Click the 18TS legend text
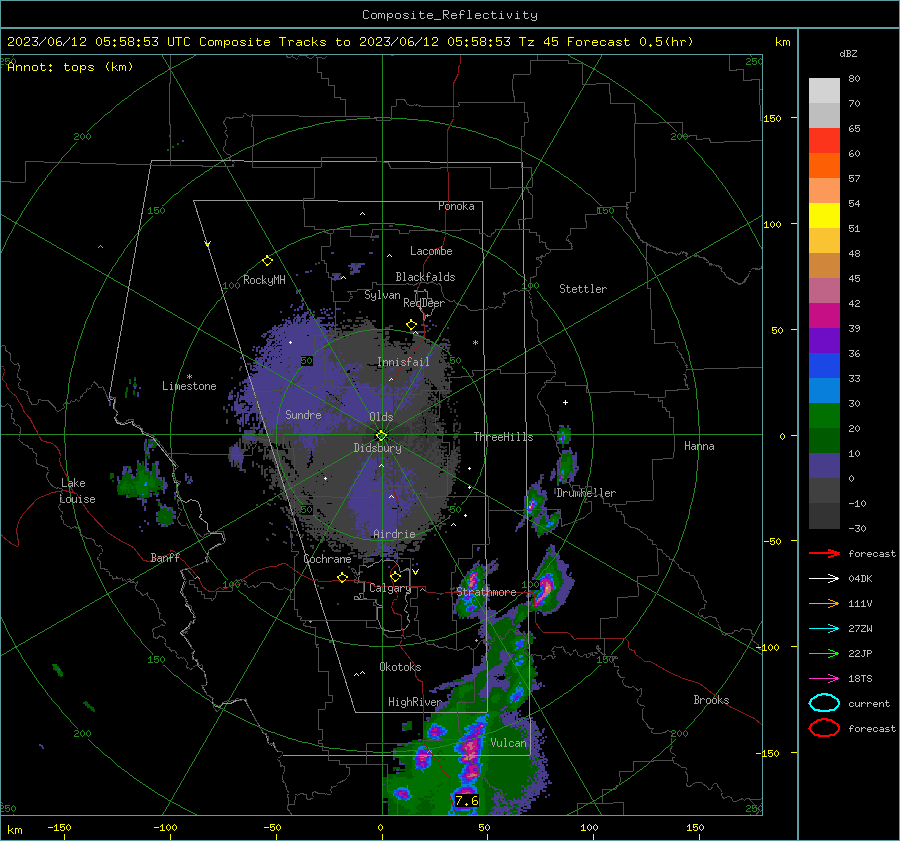The height and width of the screenshot is (841, 900). (x=860, y=679)
